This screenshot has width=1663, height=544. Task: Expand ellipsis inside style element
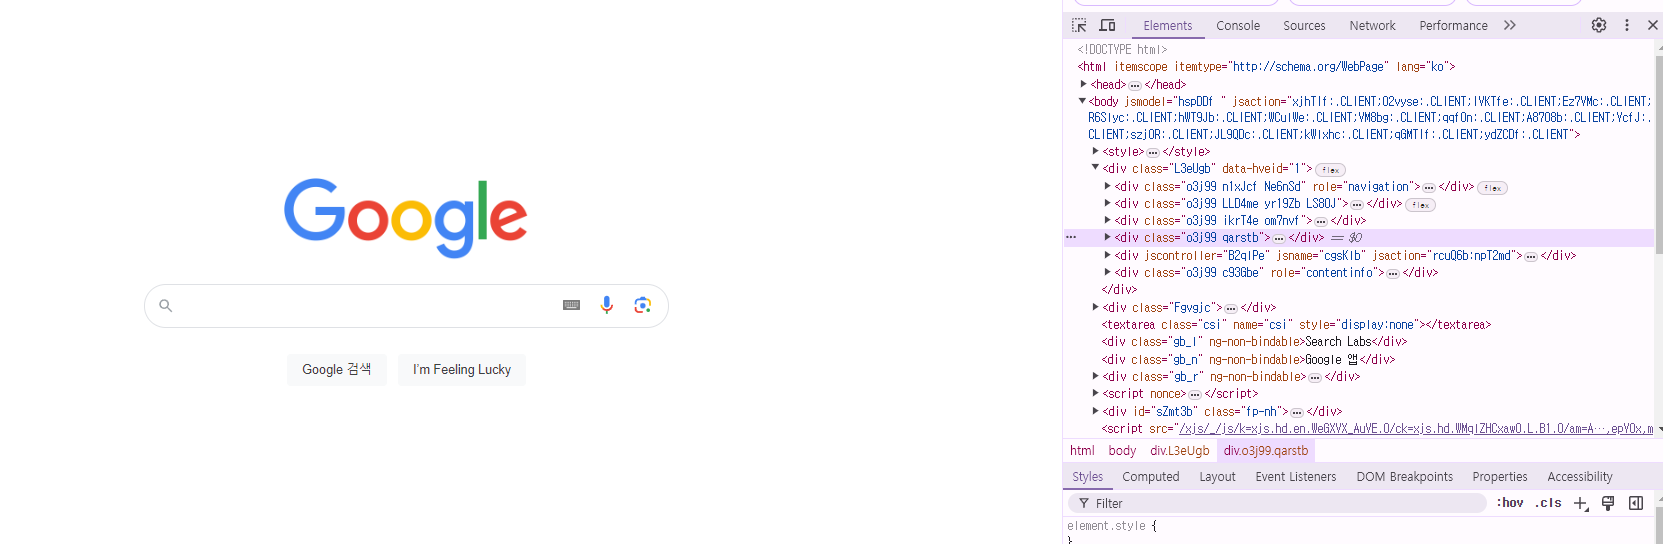(1153, 153)
